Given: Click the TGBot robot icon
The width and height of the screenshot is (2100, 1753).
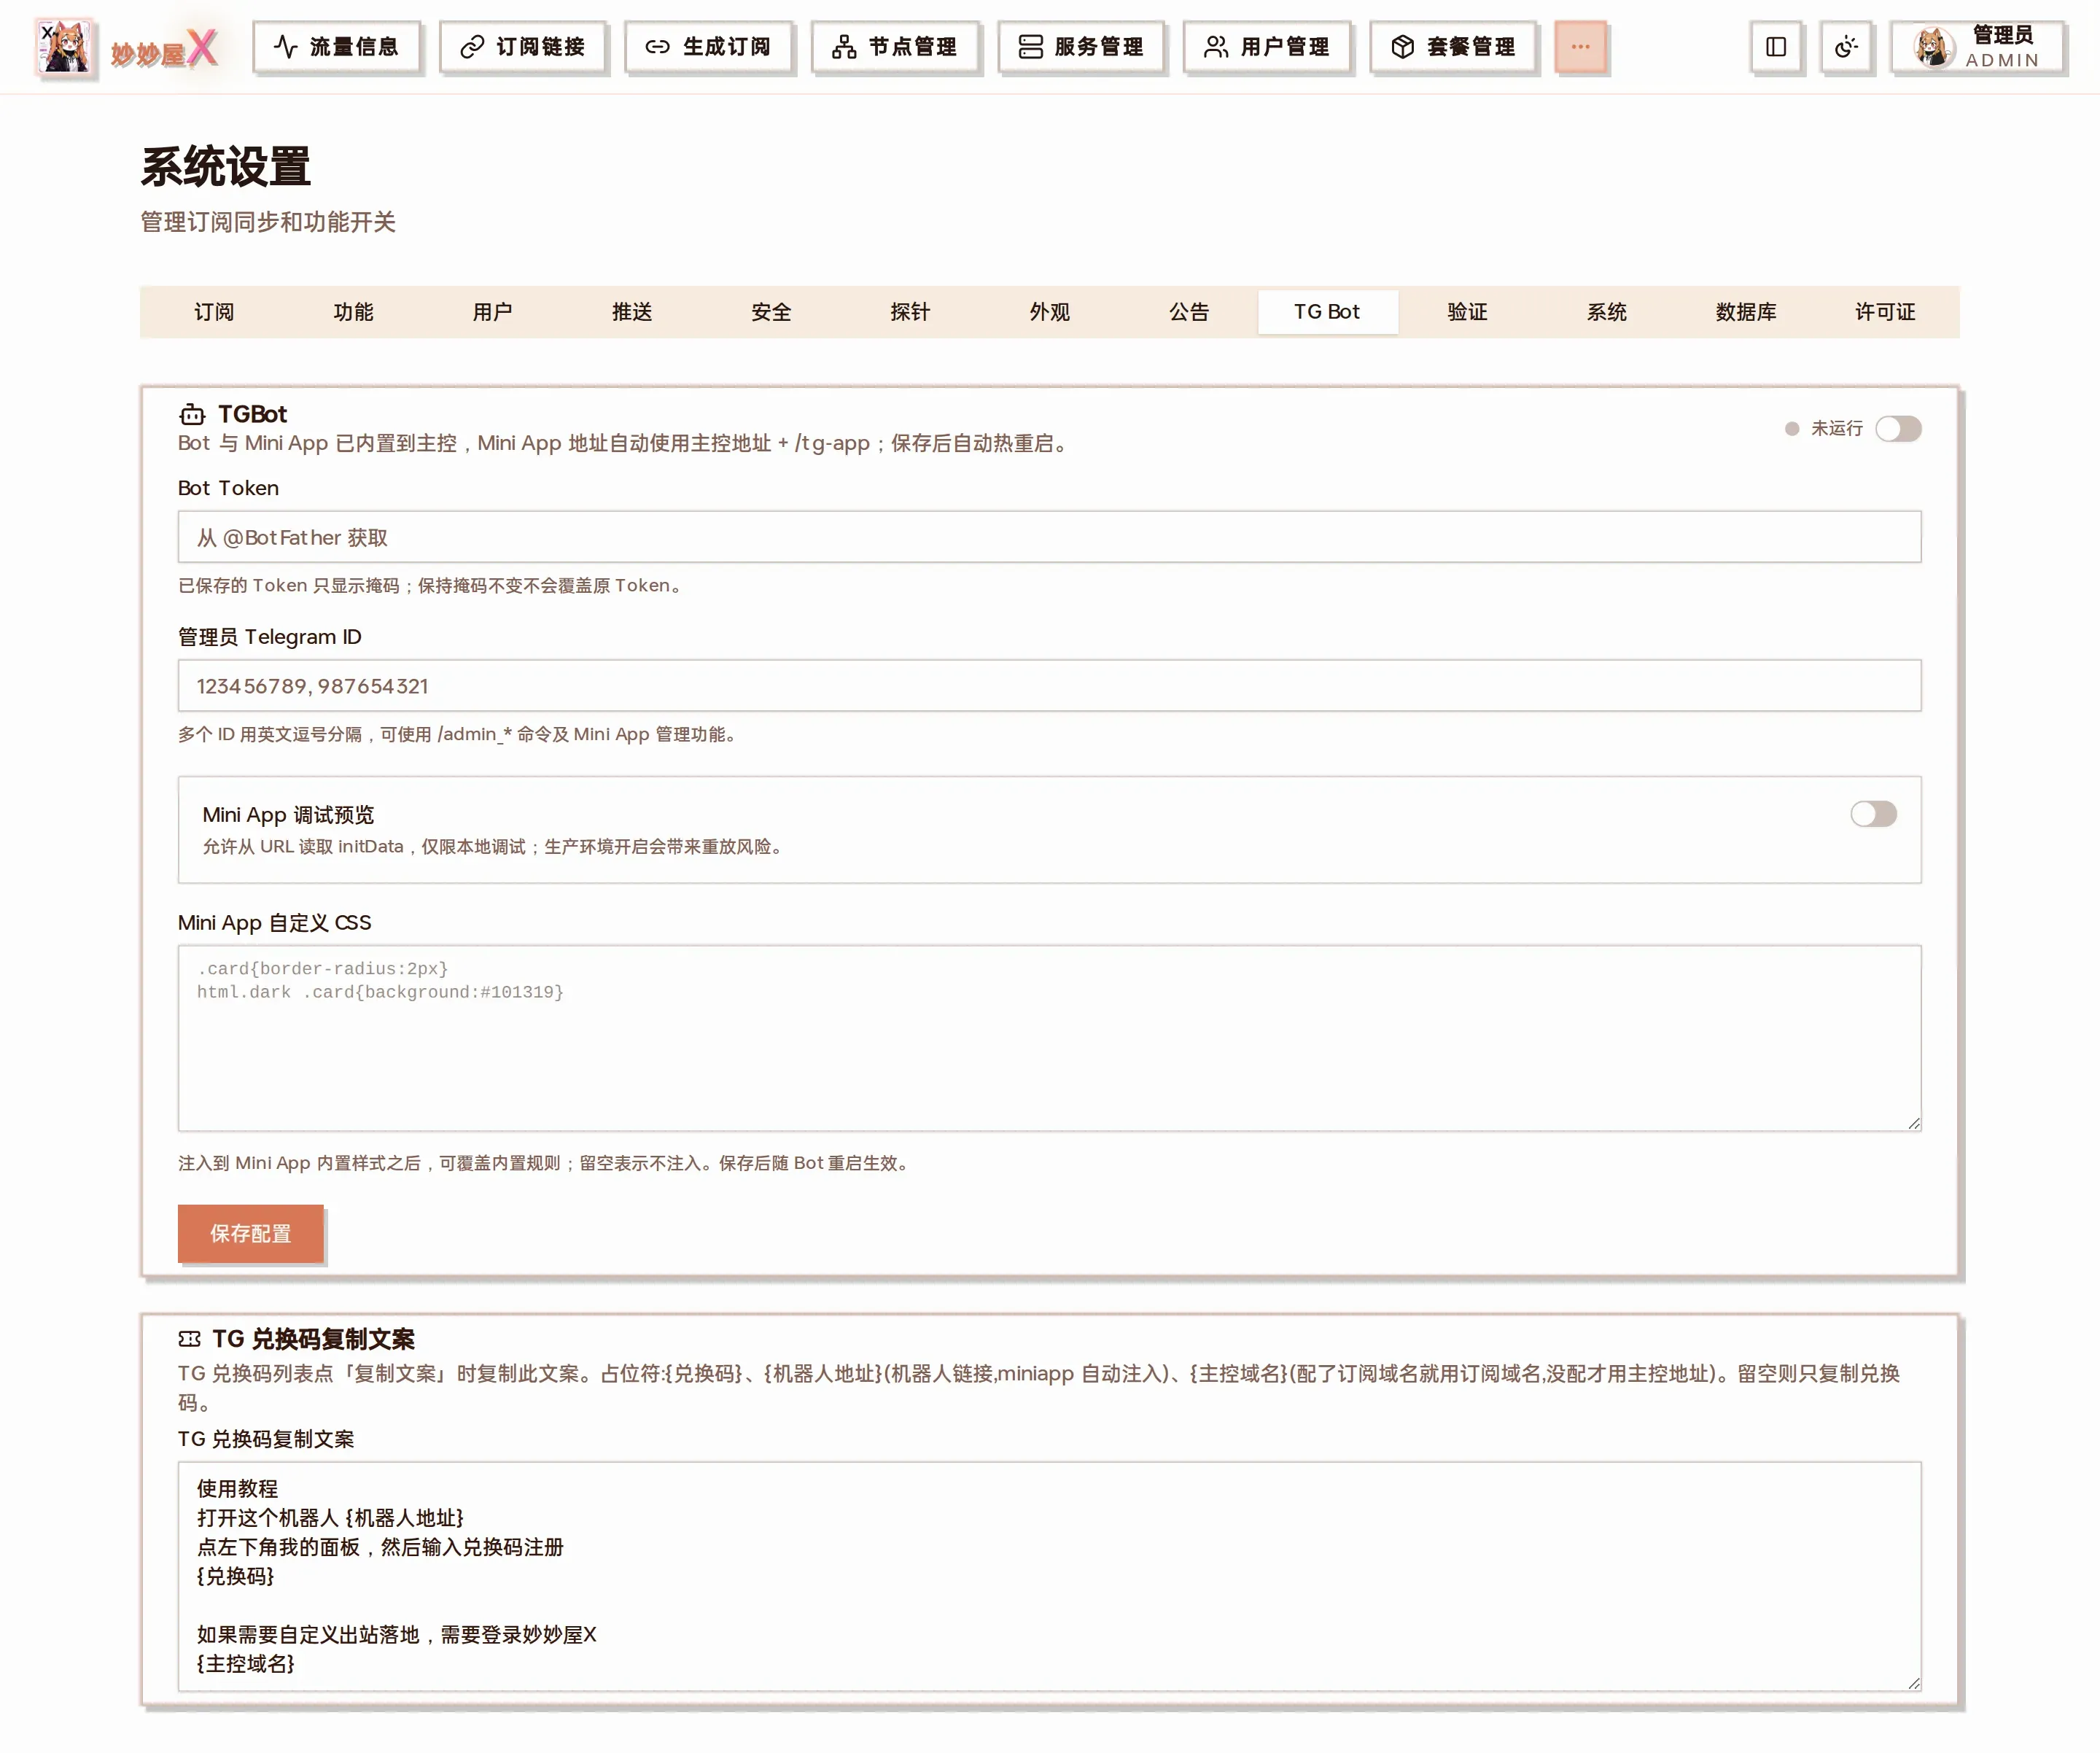Looking at the screenshot, I should [191, 414].
